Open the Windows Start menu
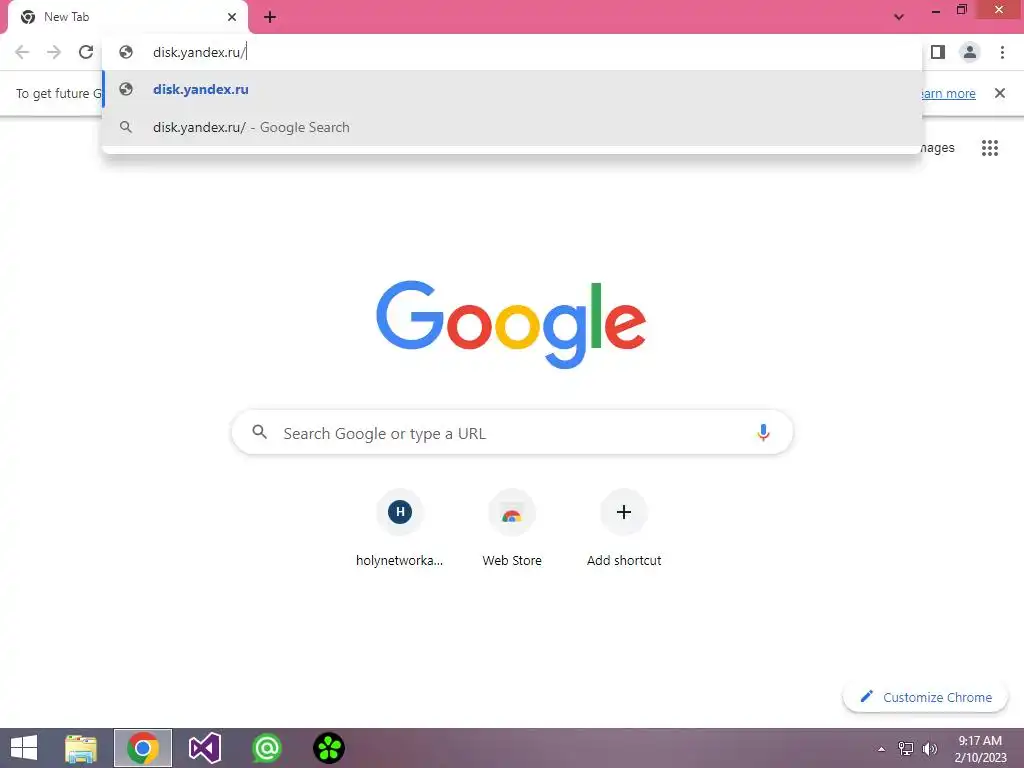The image size is (1024, 768). click(24, 748)
